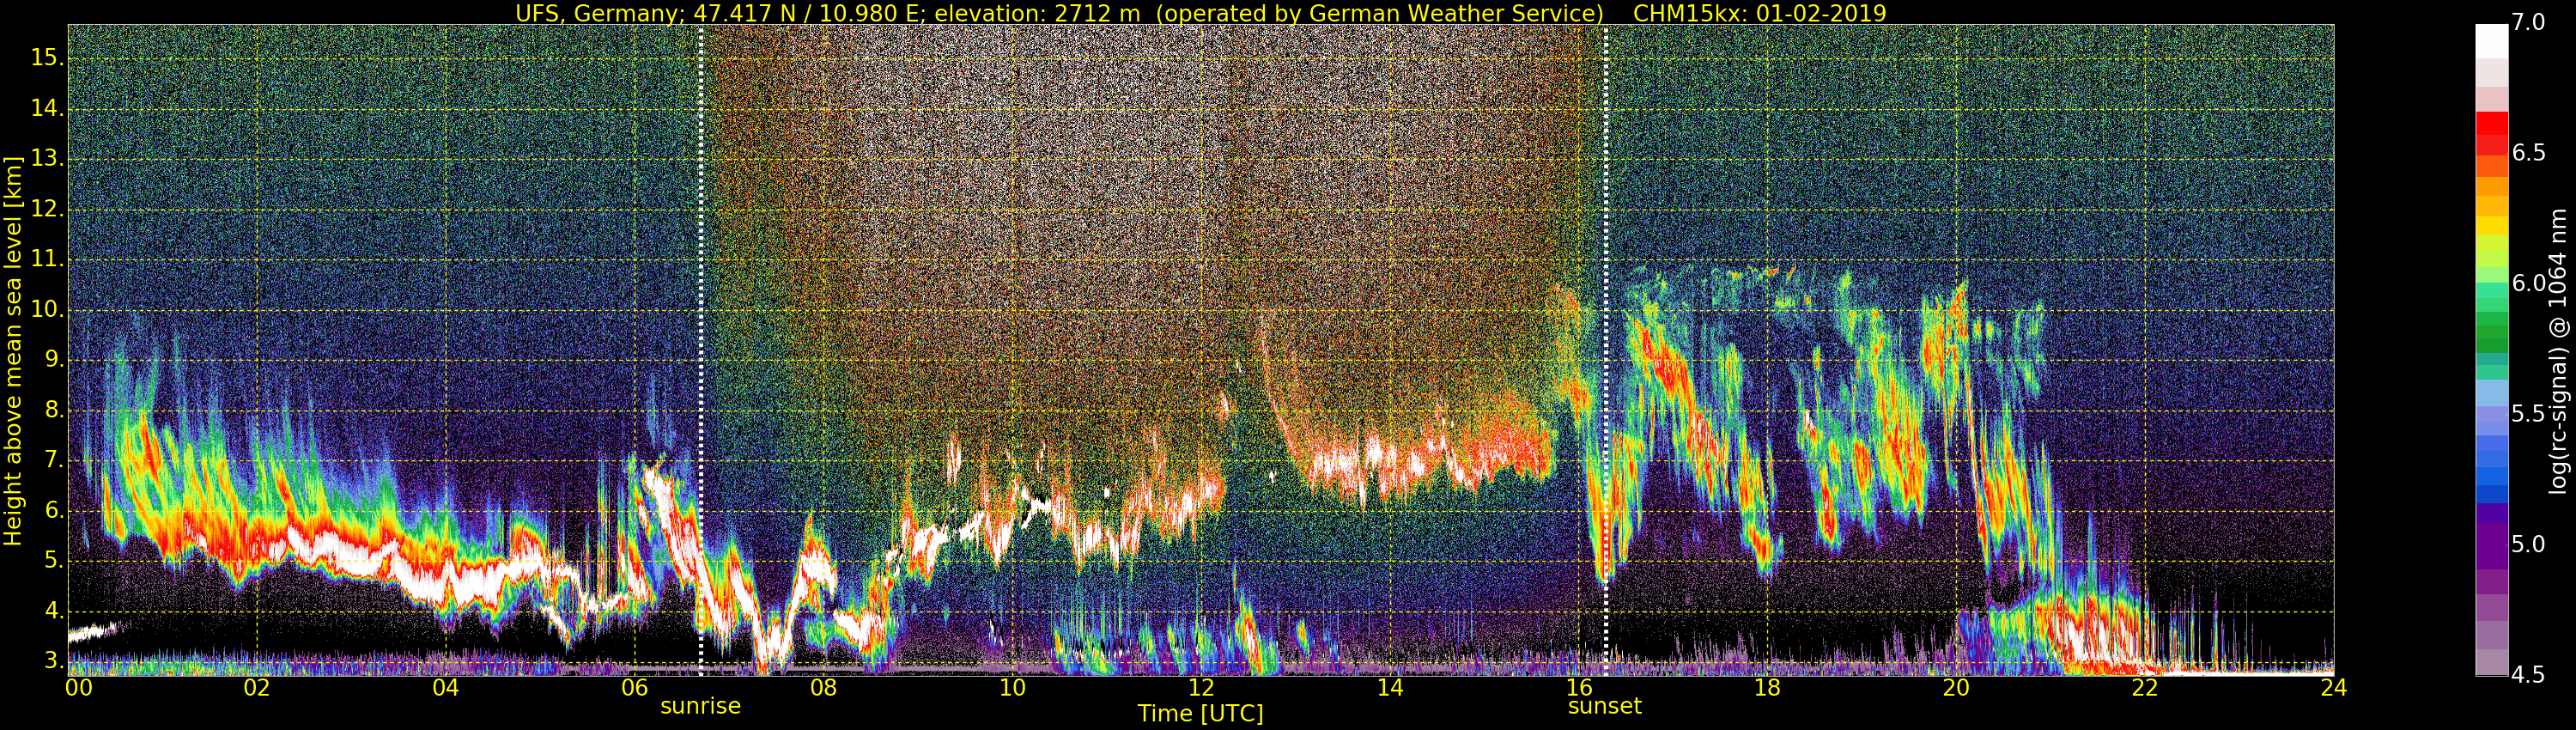Click the '7.0' colorbar tick label
Screen dimensions: 2576x730
[2529, 22]
